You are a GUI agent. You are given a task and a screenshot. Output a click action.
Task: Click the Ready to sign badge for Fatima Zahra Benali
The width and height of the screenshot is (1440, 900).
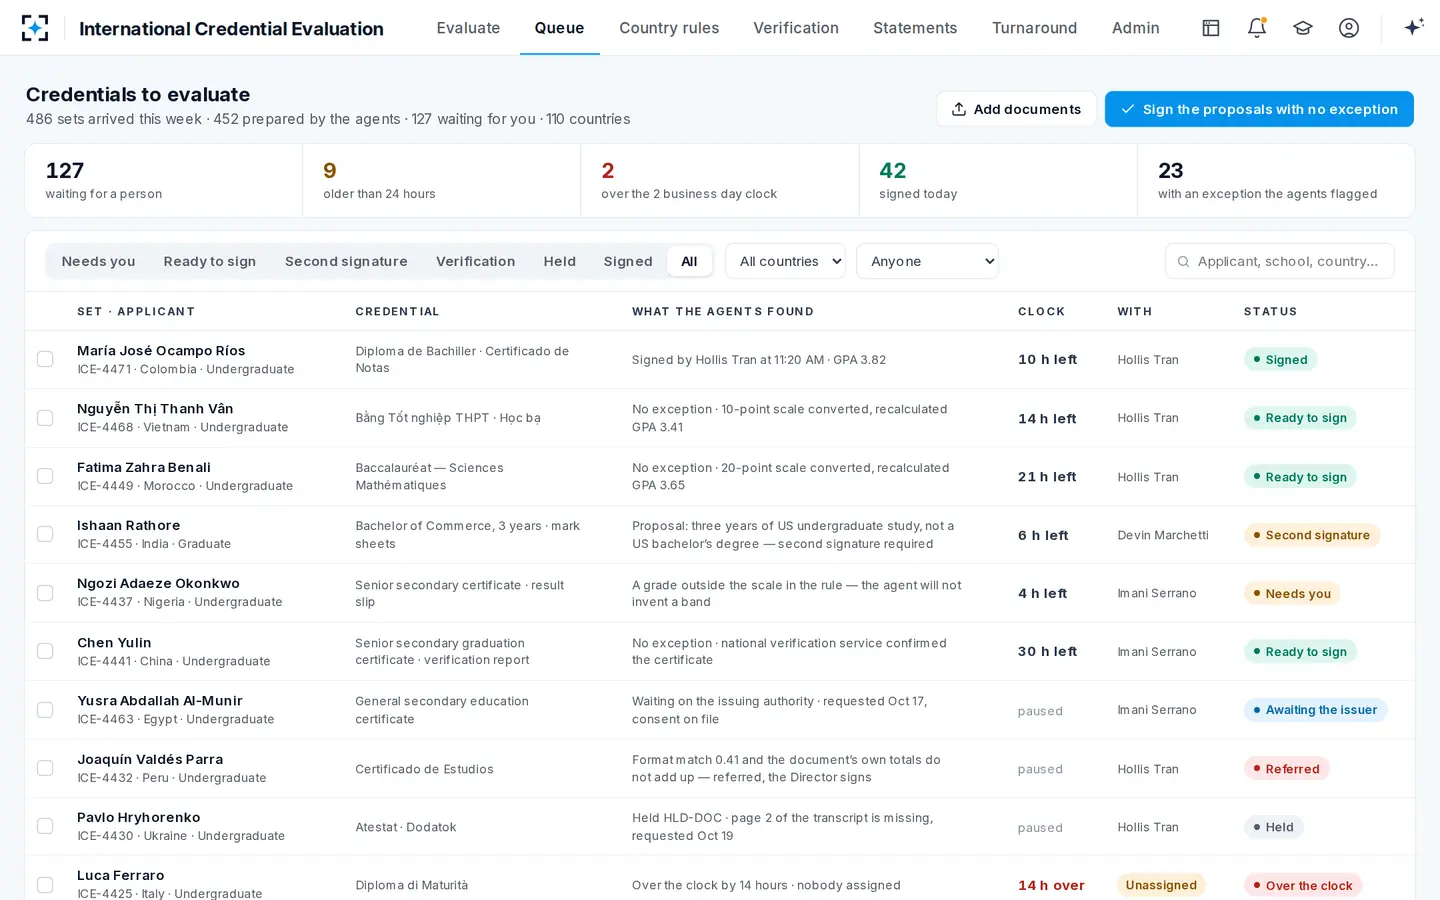click(x=1300, y=477)
